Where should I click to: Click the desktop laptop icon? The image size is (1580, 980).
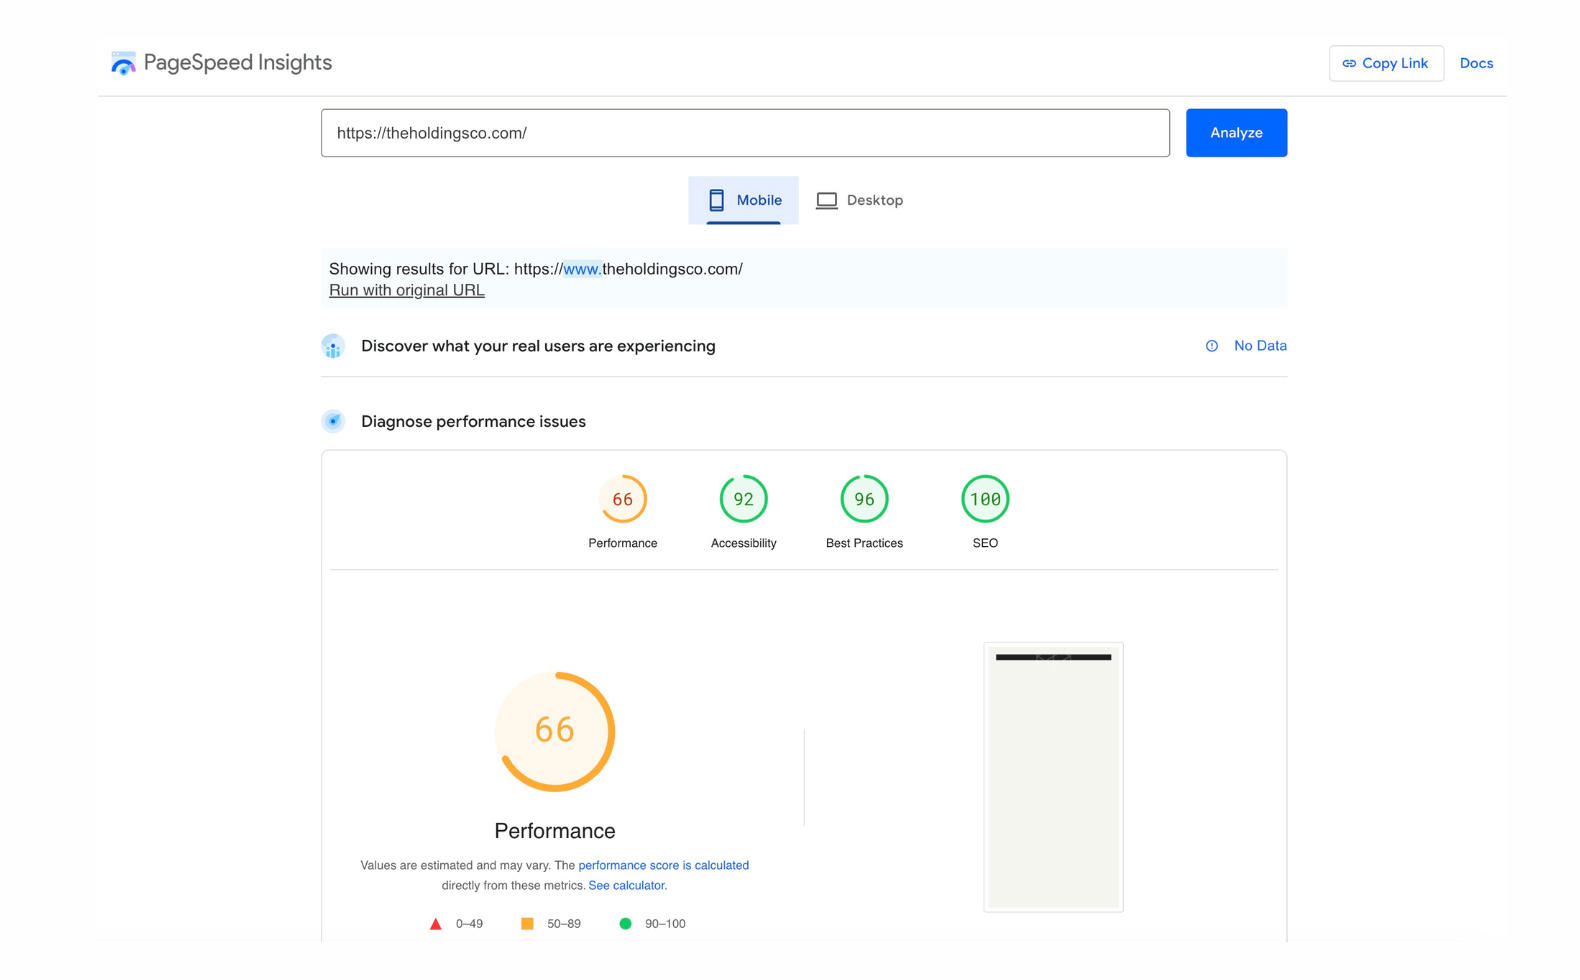click(x=826, y=201)
